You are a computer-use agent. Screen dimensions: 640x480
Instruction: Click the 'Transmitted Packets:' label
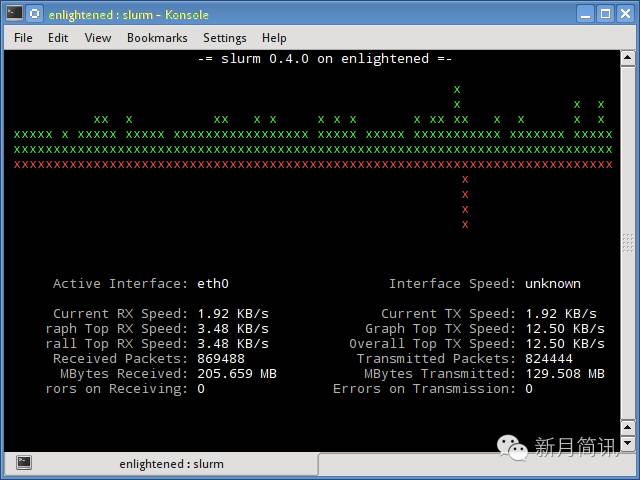[x=436, y=359]
